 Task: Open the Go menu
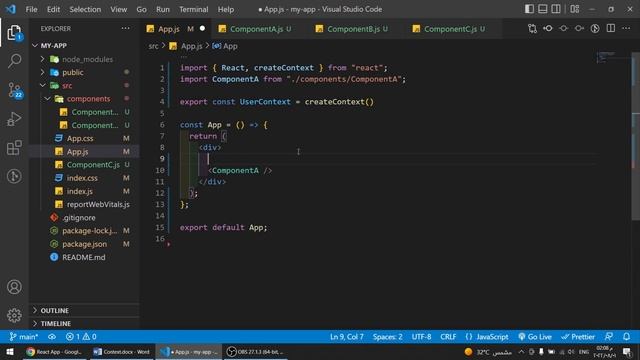pyautogui.click(x=141, y=9)
